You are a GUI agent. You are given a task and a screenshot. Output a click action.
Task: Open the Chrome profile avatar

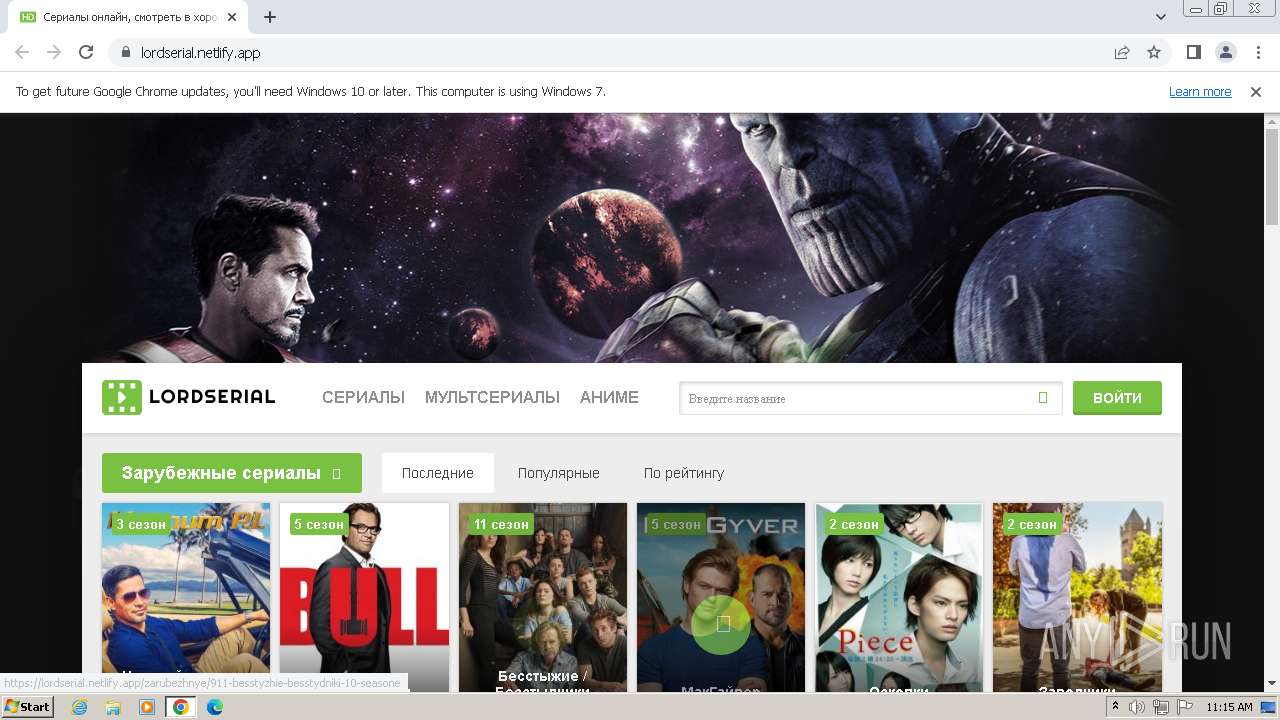coord(1225,52)
